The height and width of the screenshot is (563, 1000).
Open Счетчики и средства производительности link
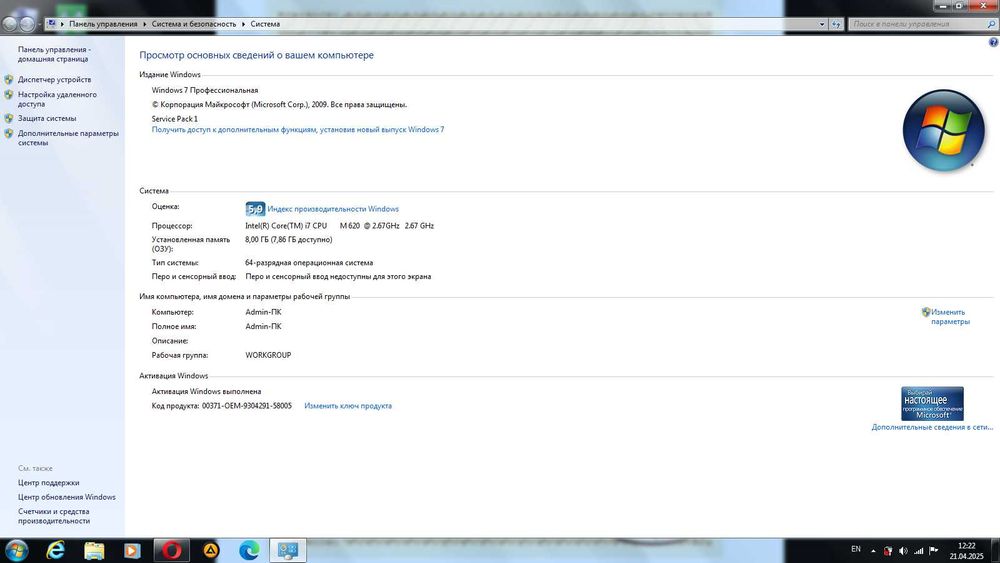(x=54, y=516)
